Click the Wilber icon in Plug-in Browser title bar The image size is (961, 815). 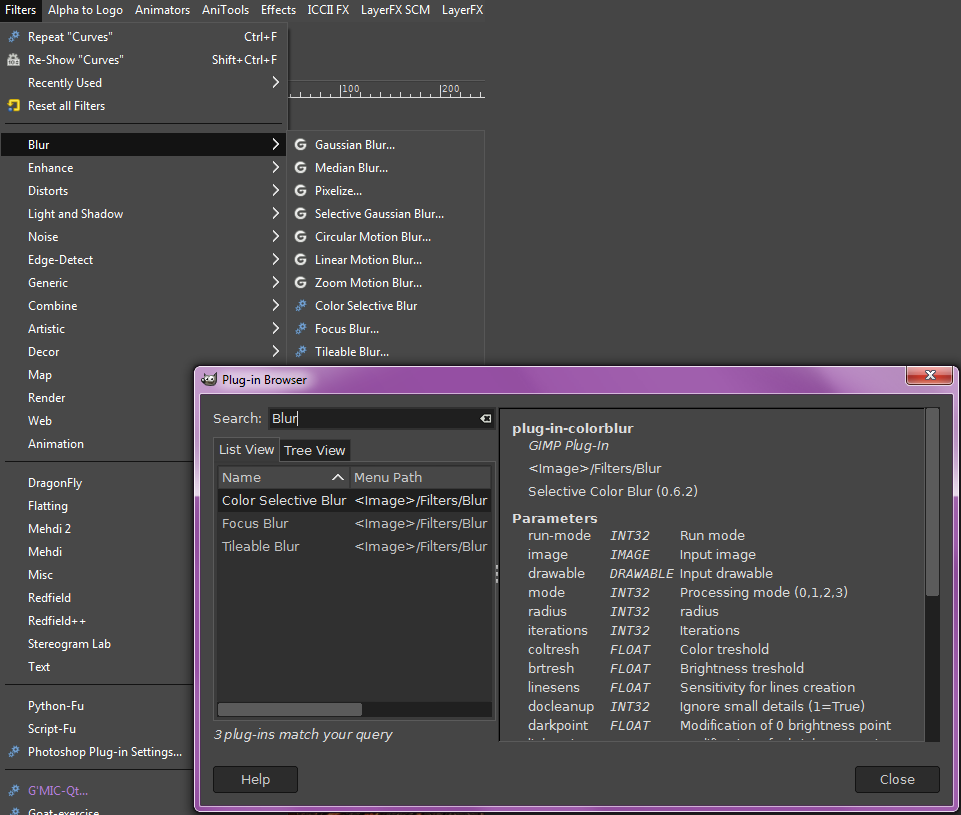209,380
